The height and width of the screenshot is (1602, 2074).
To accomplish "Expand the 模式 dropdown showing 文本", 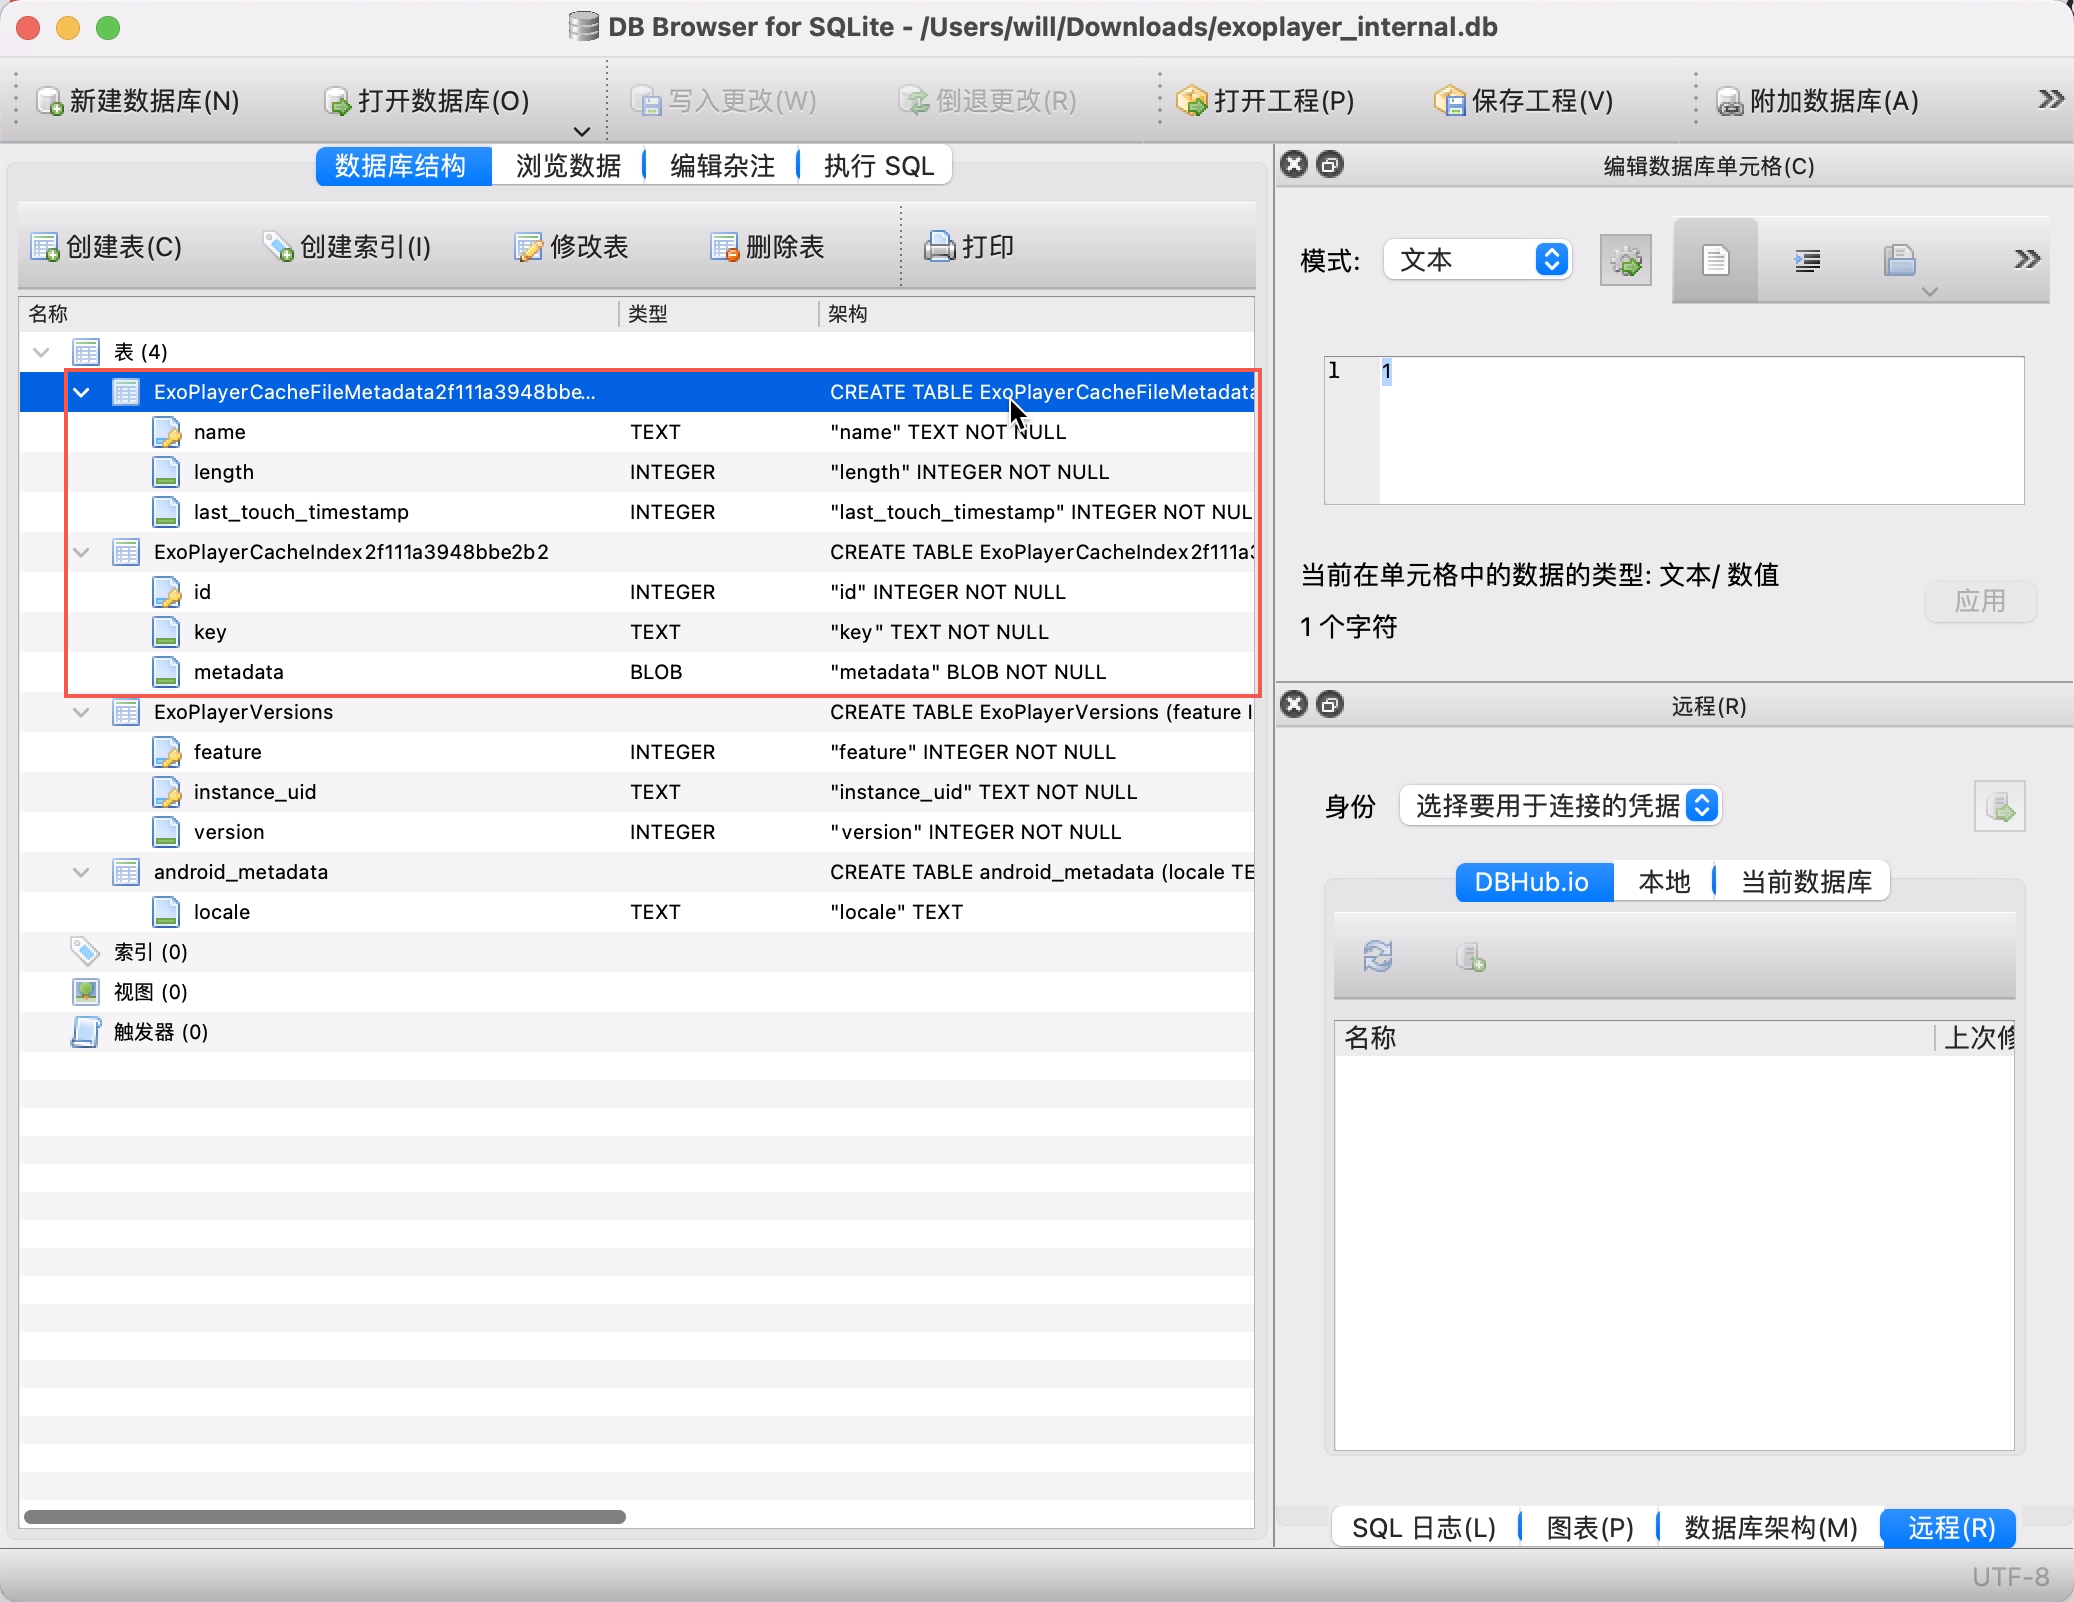I will tap(1477, 259).
